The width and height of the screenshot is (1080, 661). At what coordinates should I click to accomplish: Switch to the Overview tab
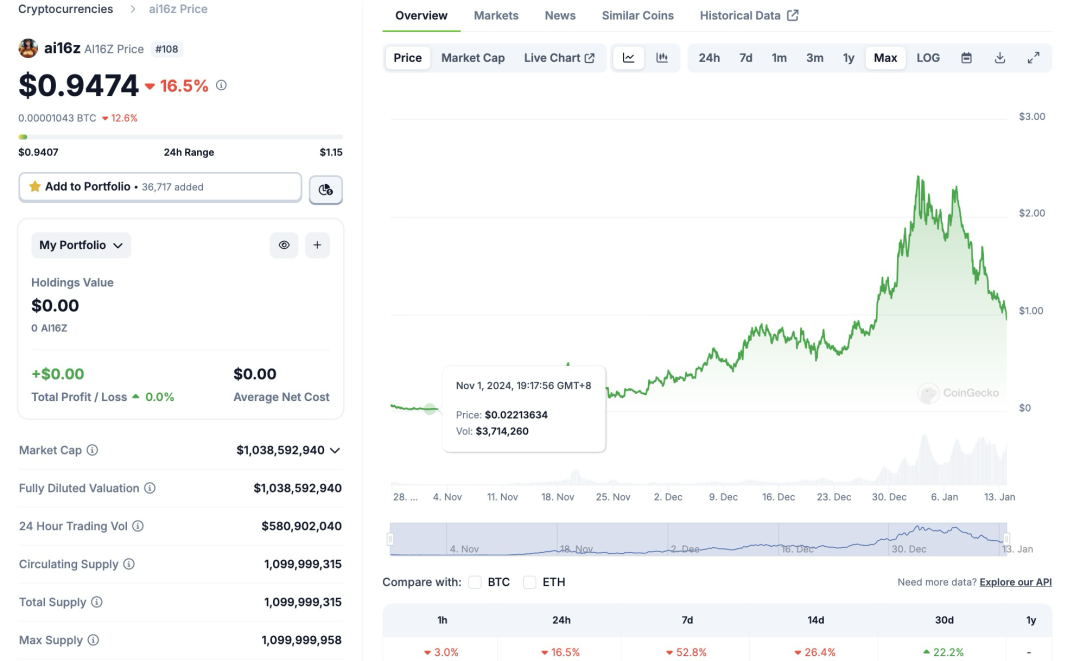(422, 15)
